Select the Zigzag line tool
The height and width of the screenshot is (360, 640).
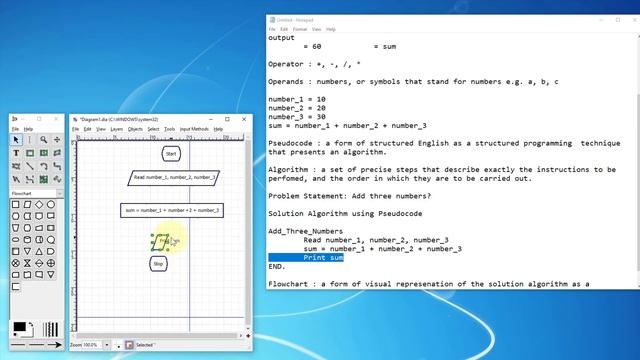[57, 166]
